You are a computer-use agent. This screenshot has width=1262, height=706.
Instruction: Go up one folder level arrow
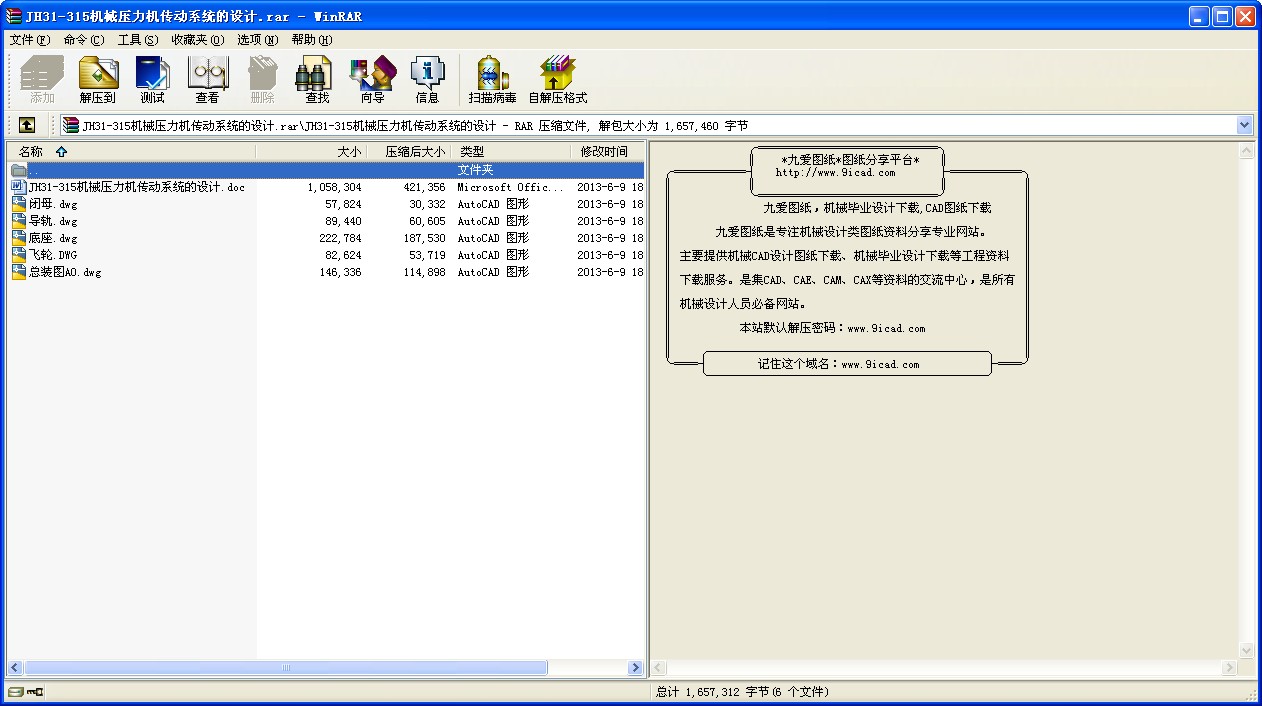coord(27,125)
